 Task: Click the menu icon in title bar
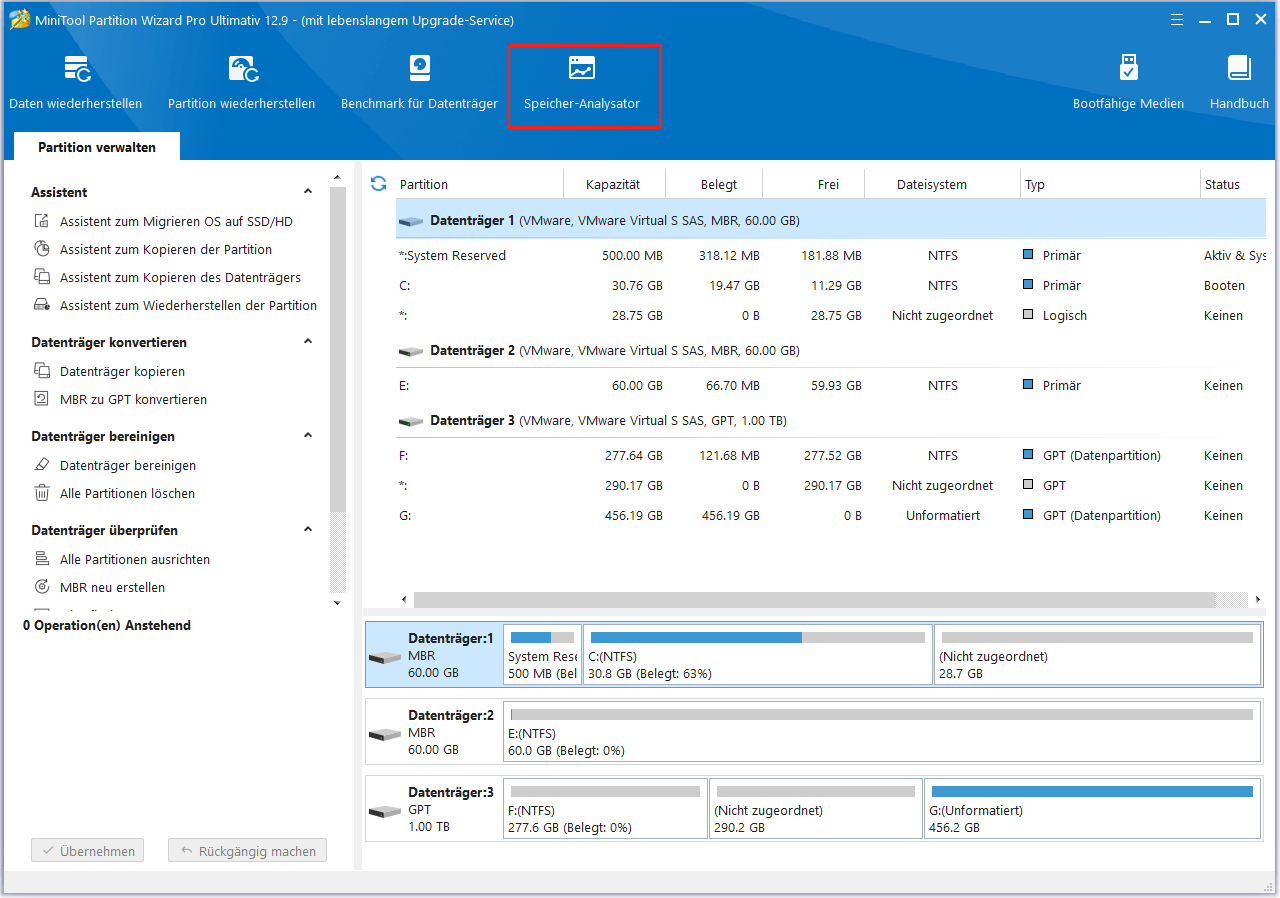tap(1179, 19)
